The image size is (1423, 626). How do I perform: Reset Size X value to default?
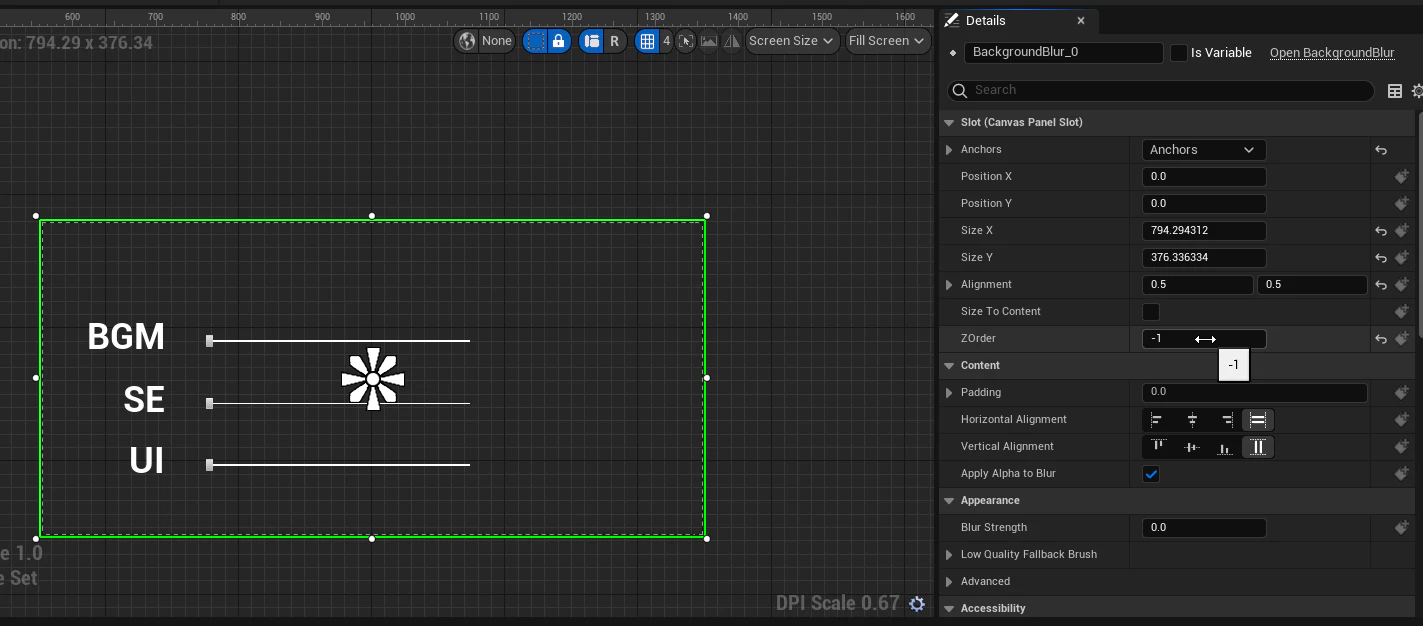[x=1381, y=231]
